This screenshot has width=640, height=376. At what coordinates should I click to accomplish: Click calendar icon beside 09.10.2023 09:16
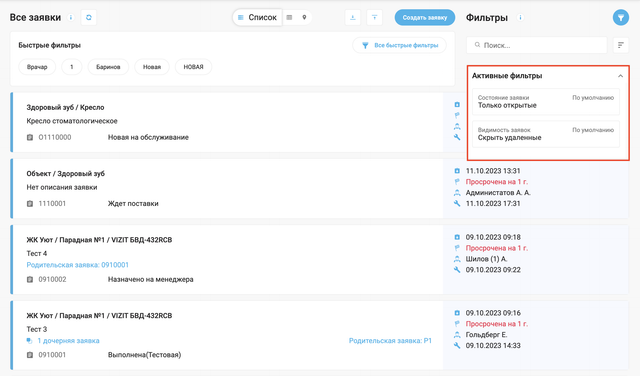point(457,313)
